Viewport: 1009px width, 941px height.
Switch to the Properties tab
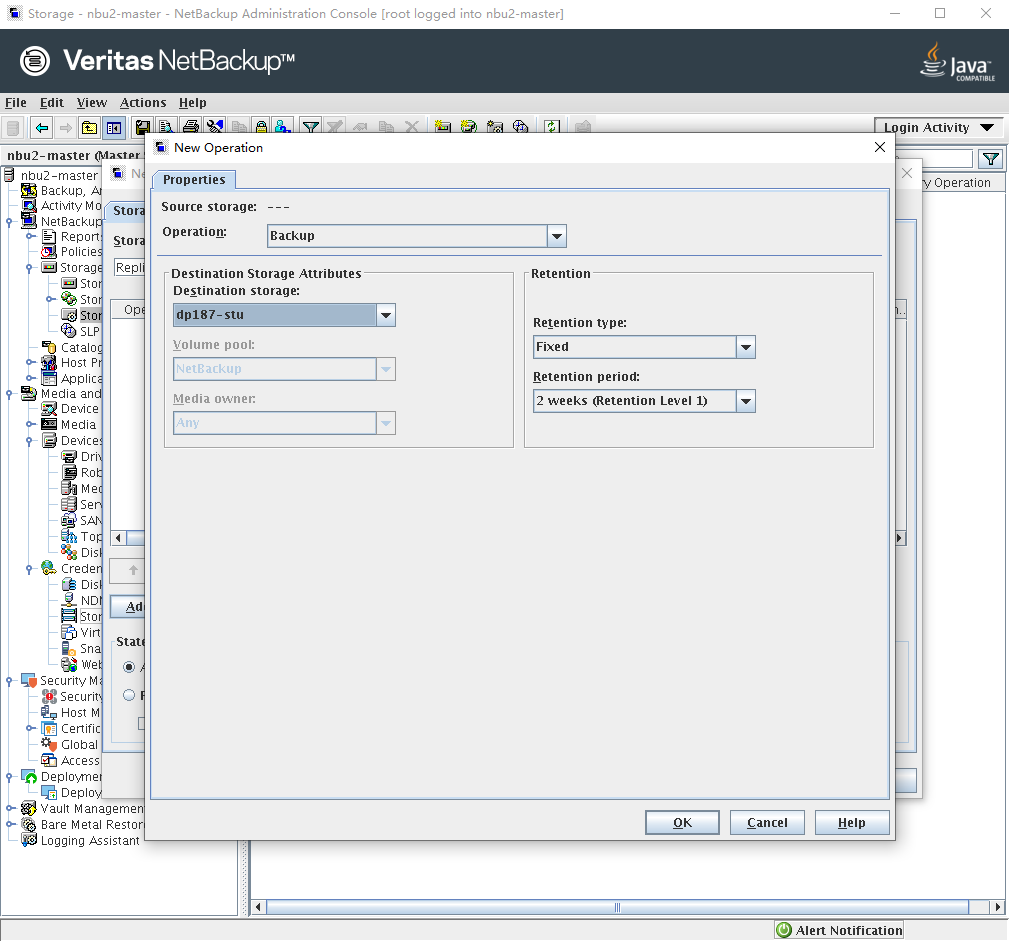click(x=194, y=180)
